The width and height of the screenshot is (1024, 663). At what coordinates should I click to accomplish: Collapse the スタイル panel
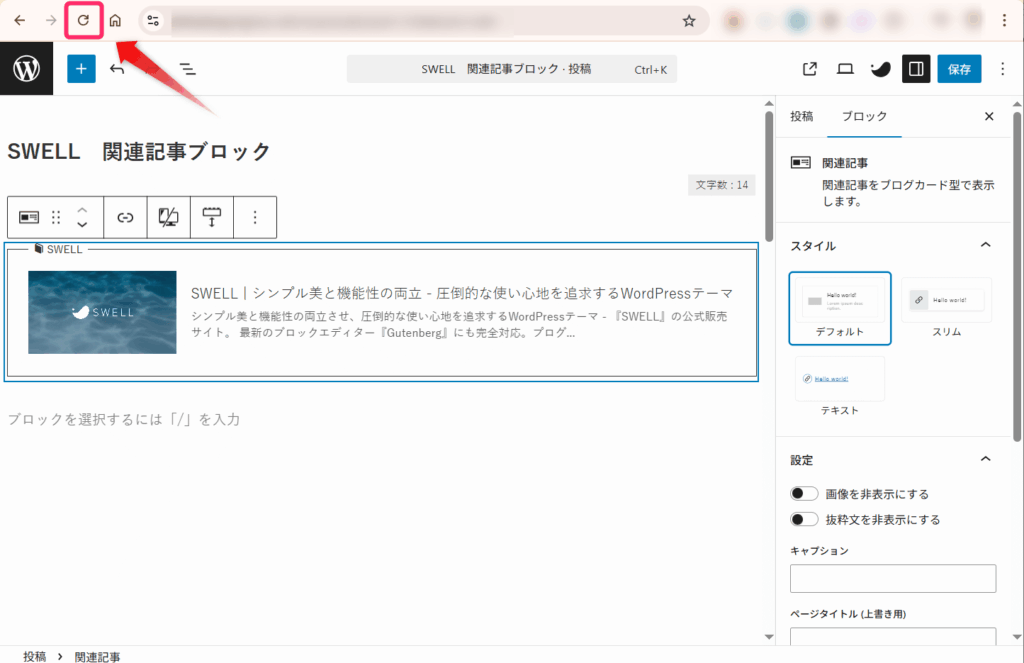[x=985, y=245]
